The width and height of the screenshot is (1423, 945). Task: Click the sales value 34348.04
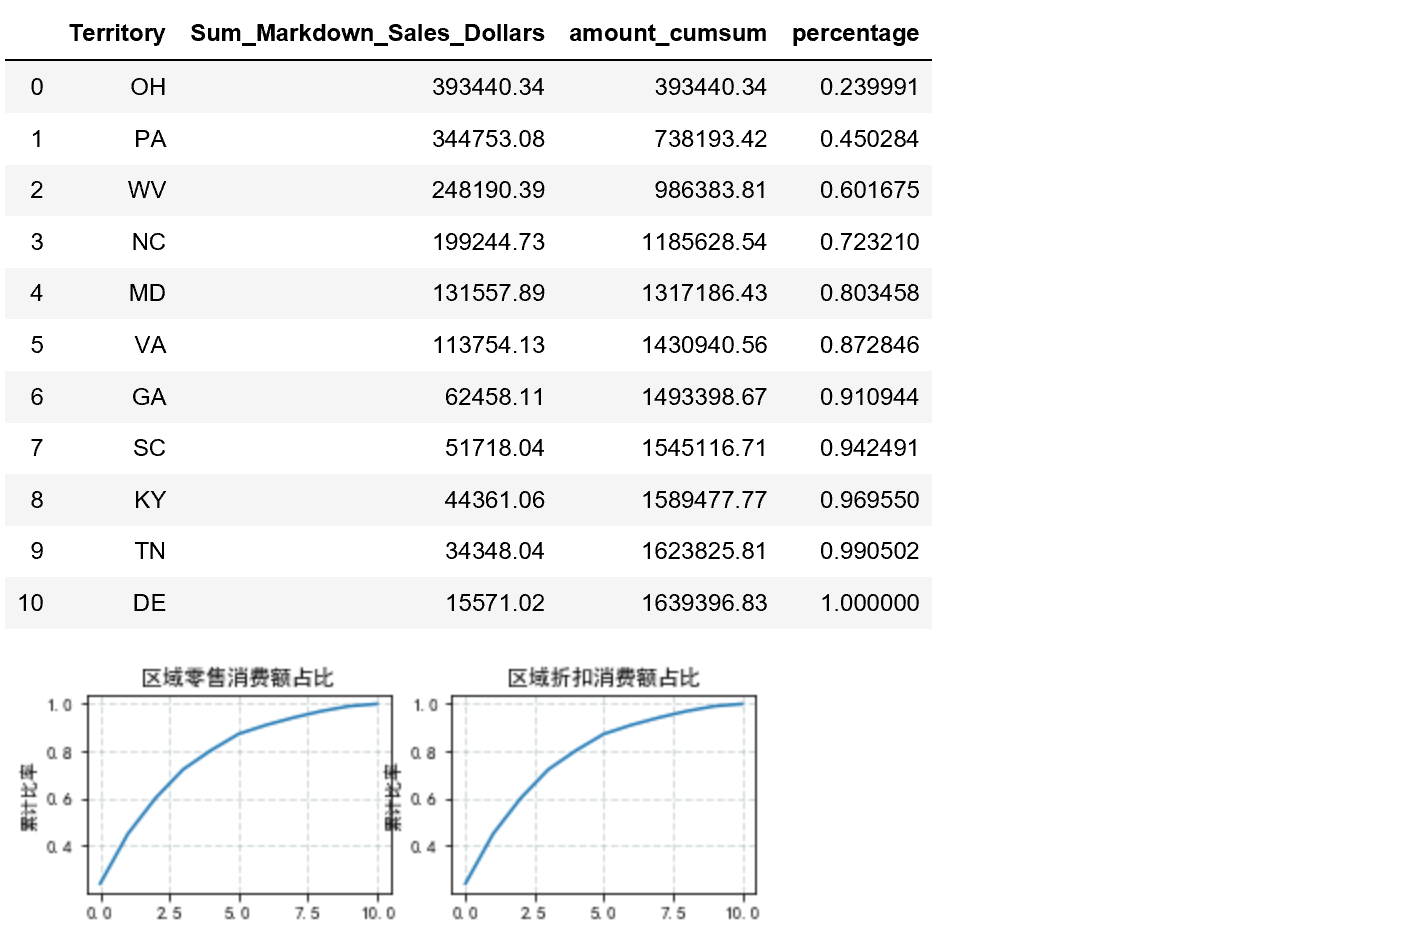(x=494, y=551)
